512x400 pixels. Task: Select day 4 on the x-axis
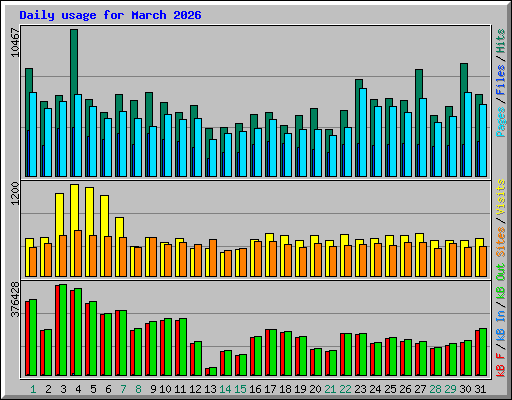pyautogui.click(x=78, y=389)
